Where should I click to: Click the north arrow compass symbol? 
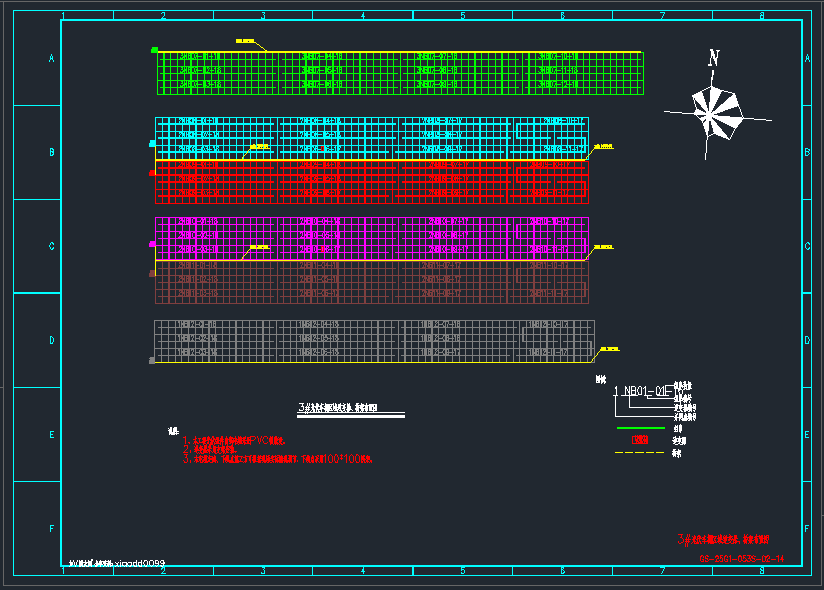713,111
